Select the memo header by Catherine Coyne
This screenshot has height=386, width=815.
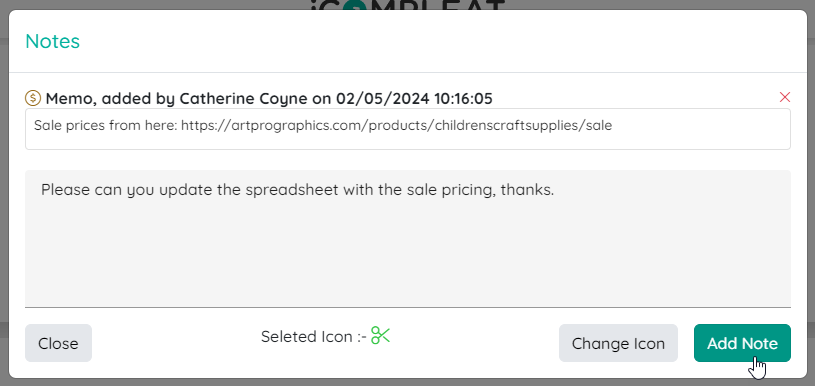(x=269, y=98)
